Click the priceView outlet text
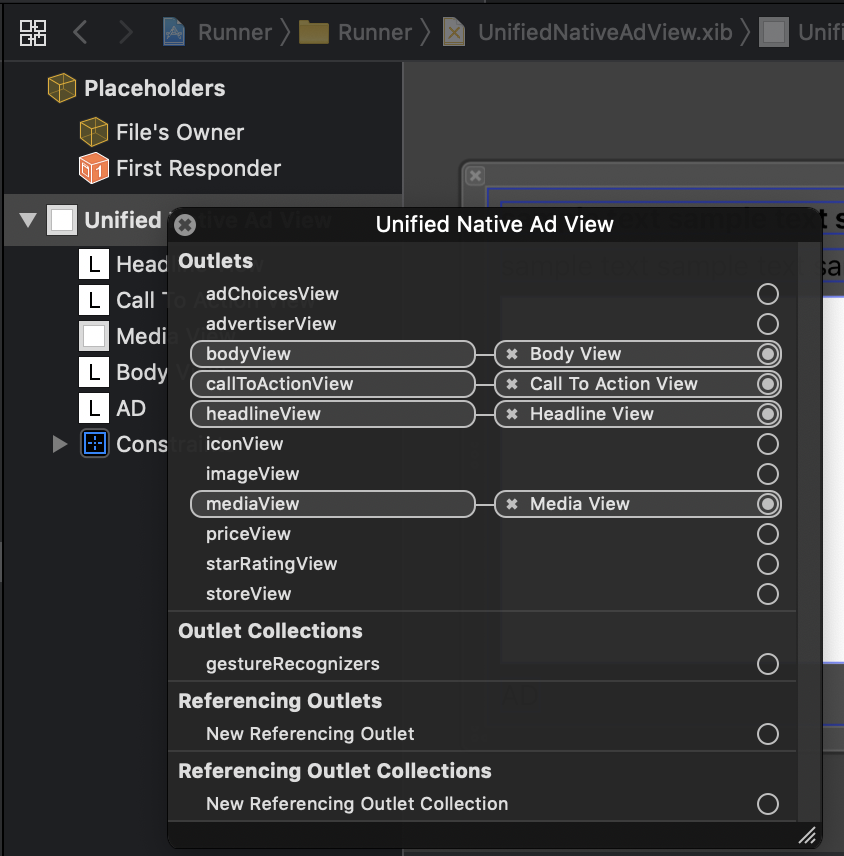The height and width of the screenshot is (856, 844). tap(248, 534)
